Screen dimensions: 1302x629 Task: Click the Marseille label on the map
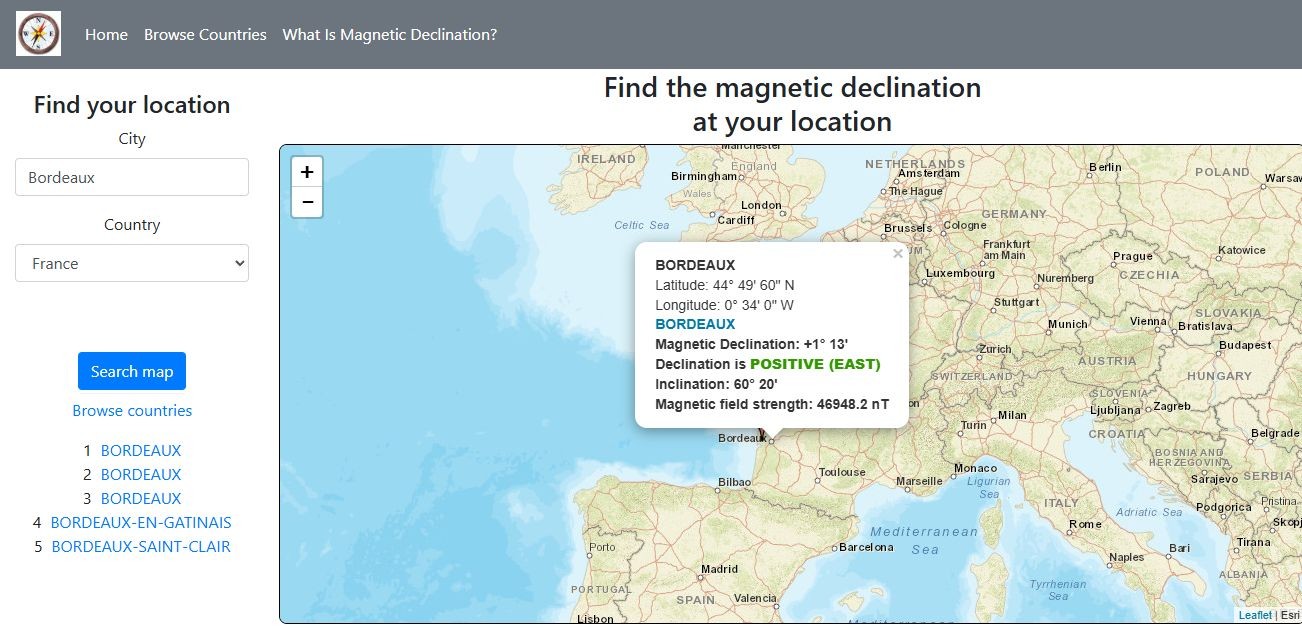click(919, 481)
